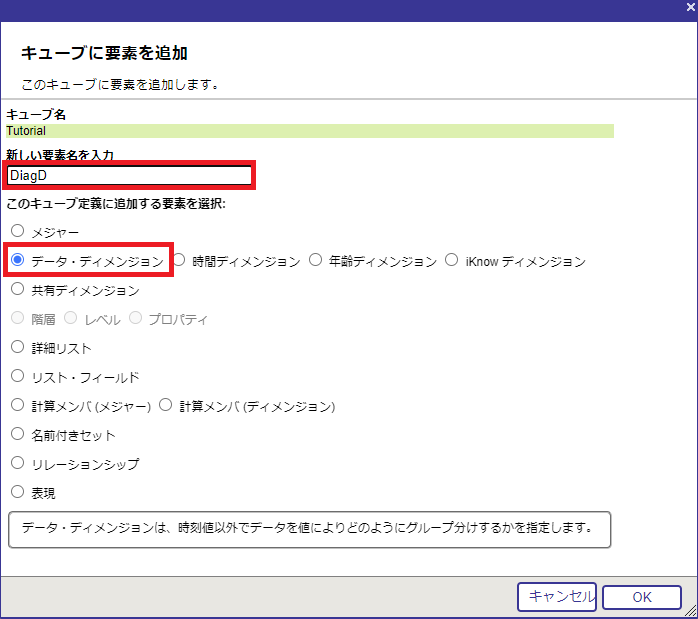This screenshot has width=698, height=619.
Task: Select the 表現 radio button
Action: (x=18, y=492)
